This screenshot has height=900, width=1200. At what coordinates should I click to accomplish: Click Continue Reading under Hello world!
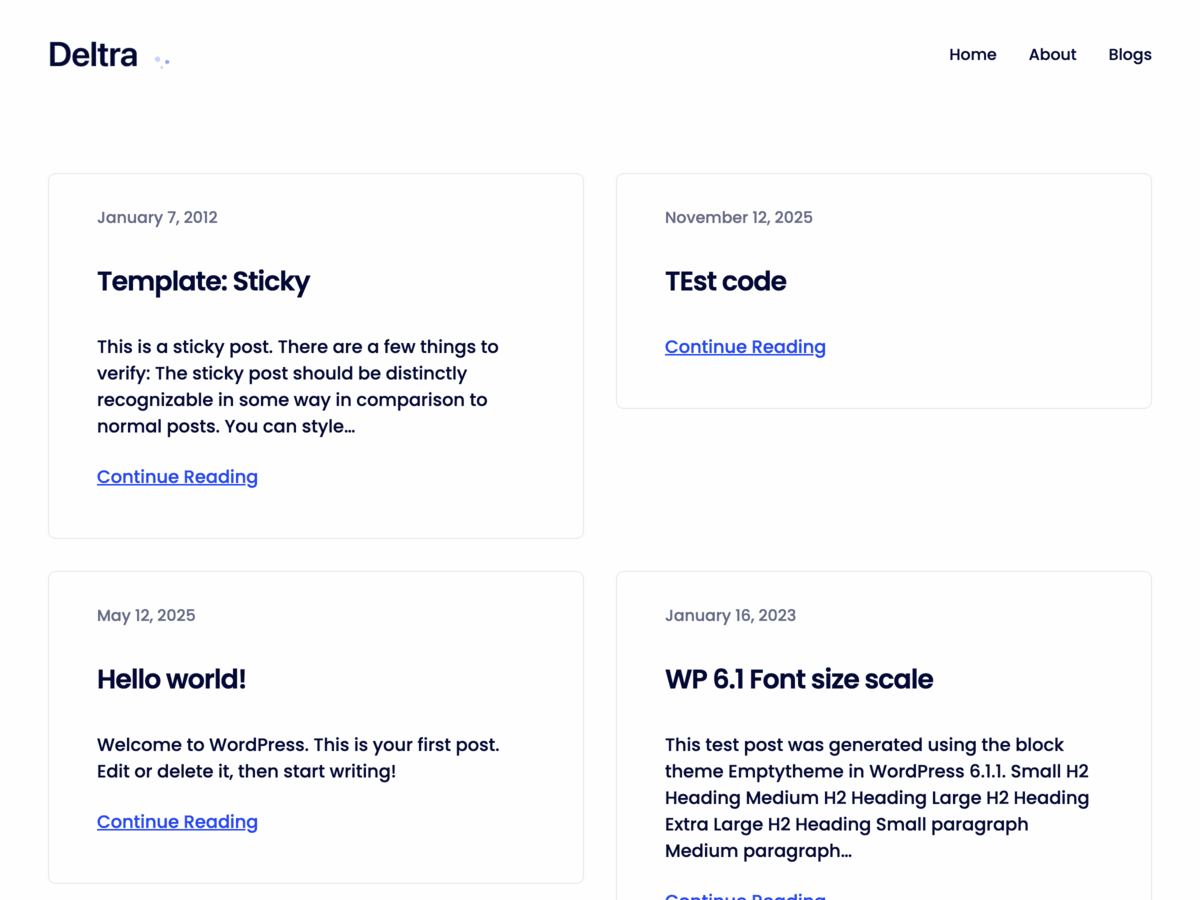(177, 822)
